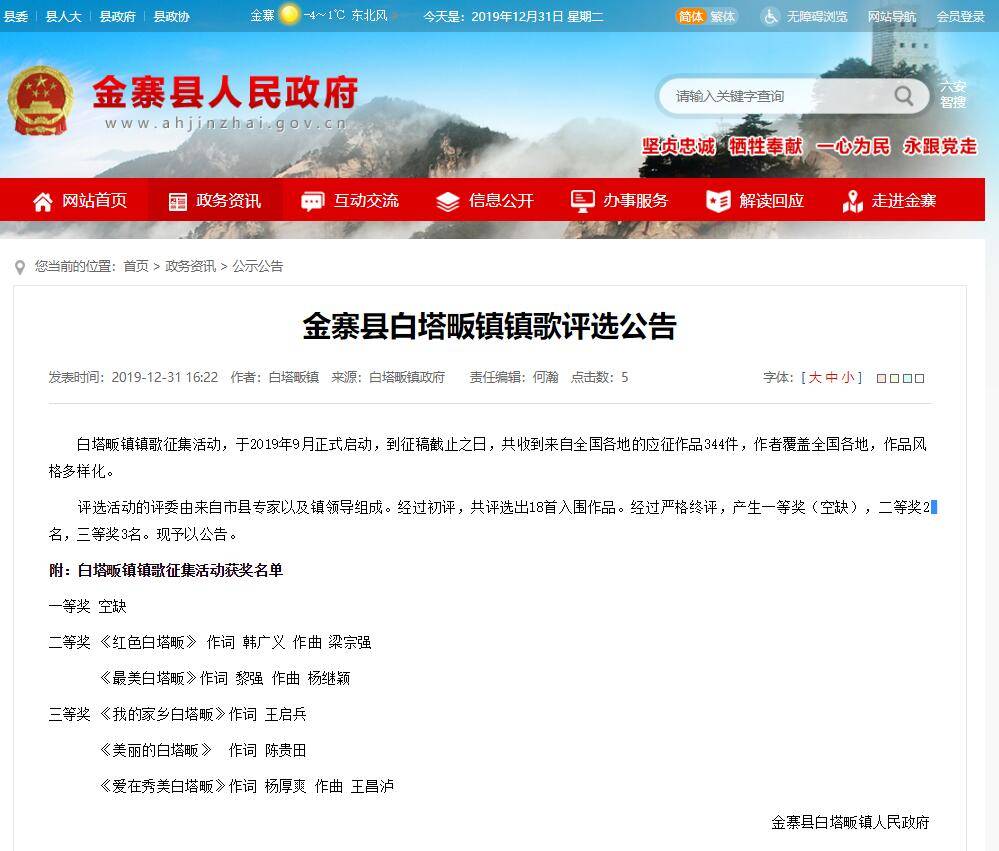Viewport: 999px width, 851px height.
Task: Click the magnifier search icon
Action: click(903, 96)
